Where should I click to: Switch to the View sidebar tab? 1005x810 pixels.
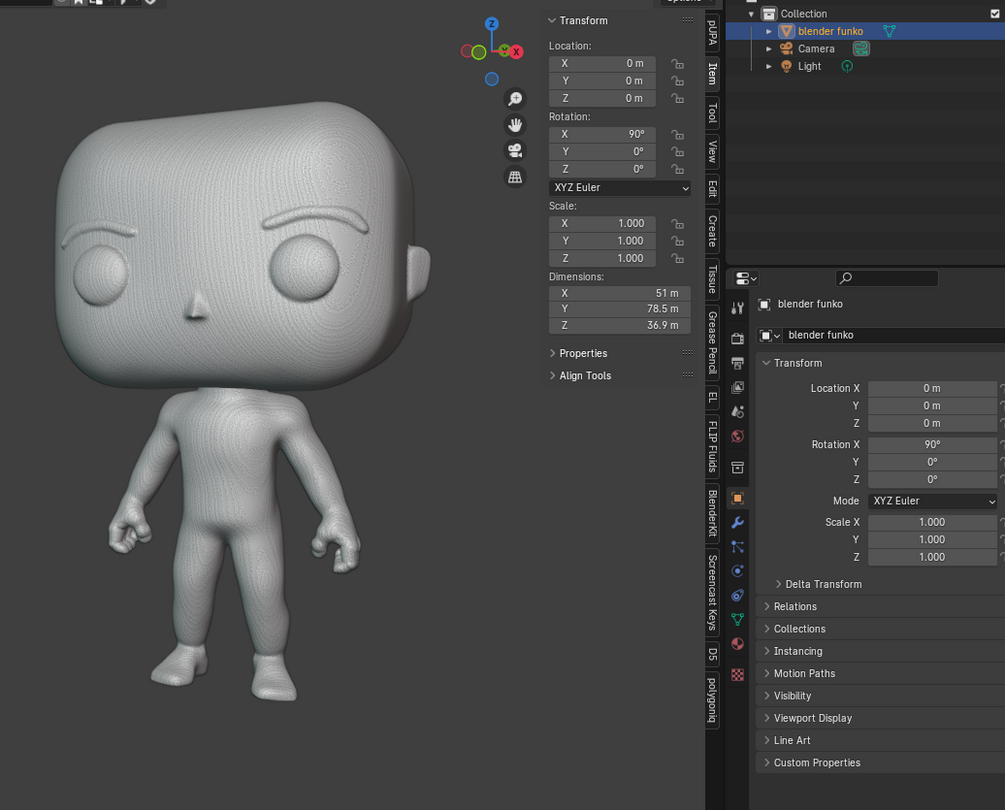(x=712, y=151)
